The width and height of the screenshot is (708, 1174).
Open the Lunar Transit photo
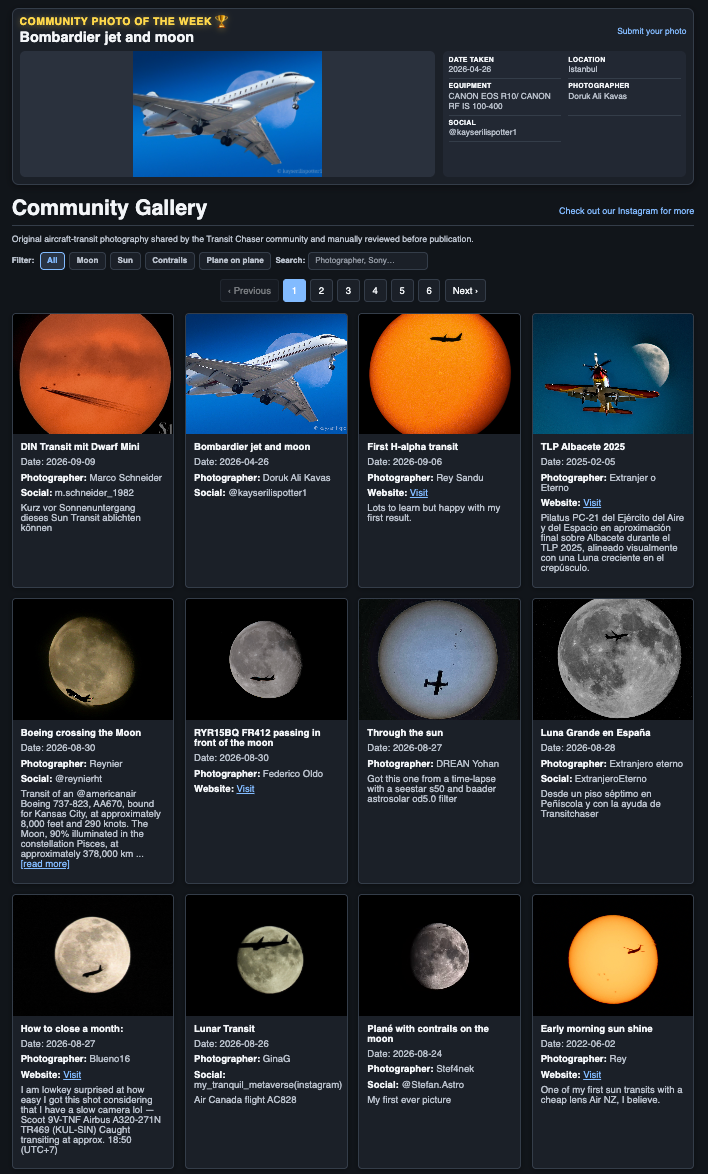[266, 955]
